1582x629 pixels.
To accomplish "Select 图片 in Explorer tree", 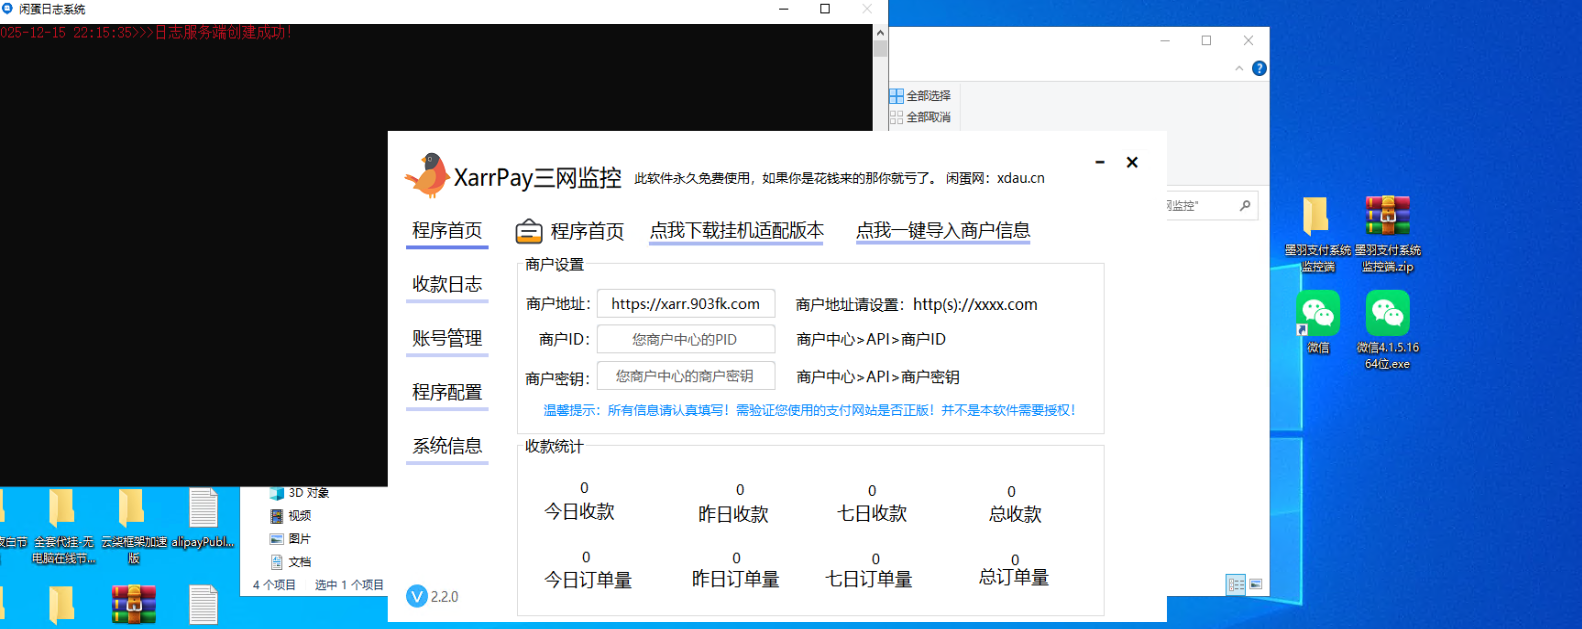I will pos(291,538).
